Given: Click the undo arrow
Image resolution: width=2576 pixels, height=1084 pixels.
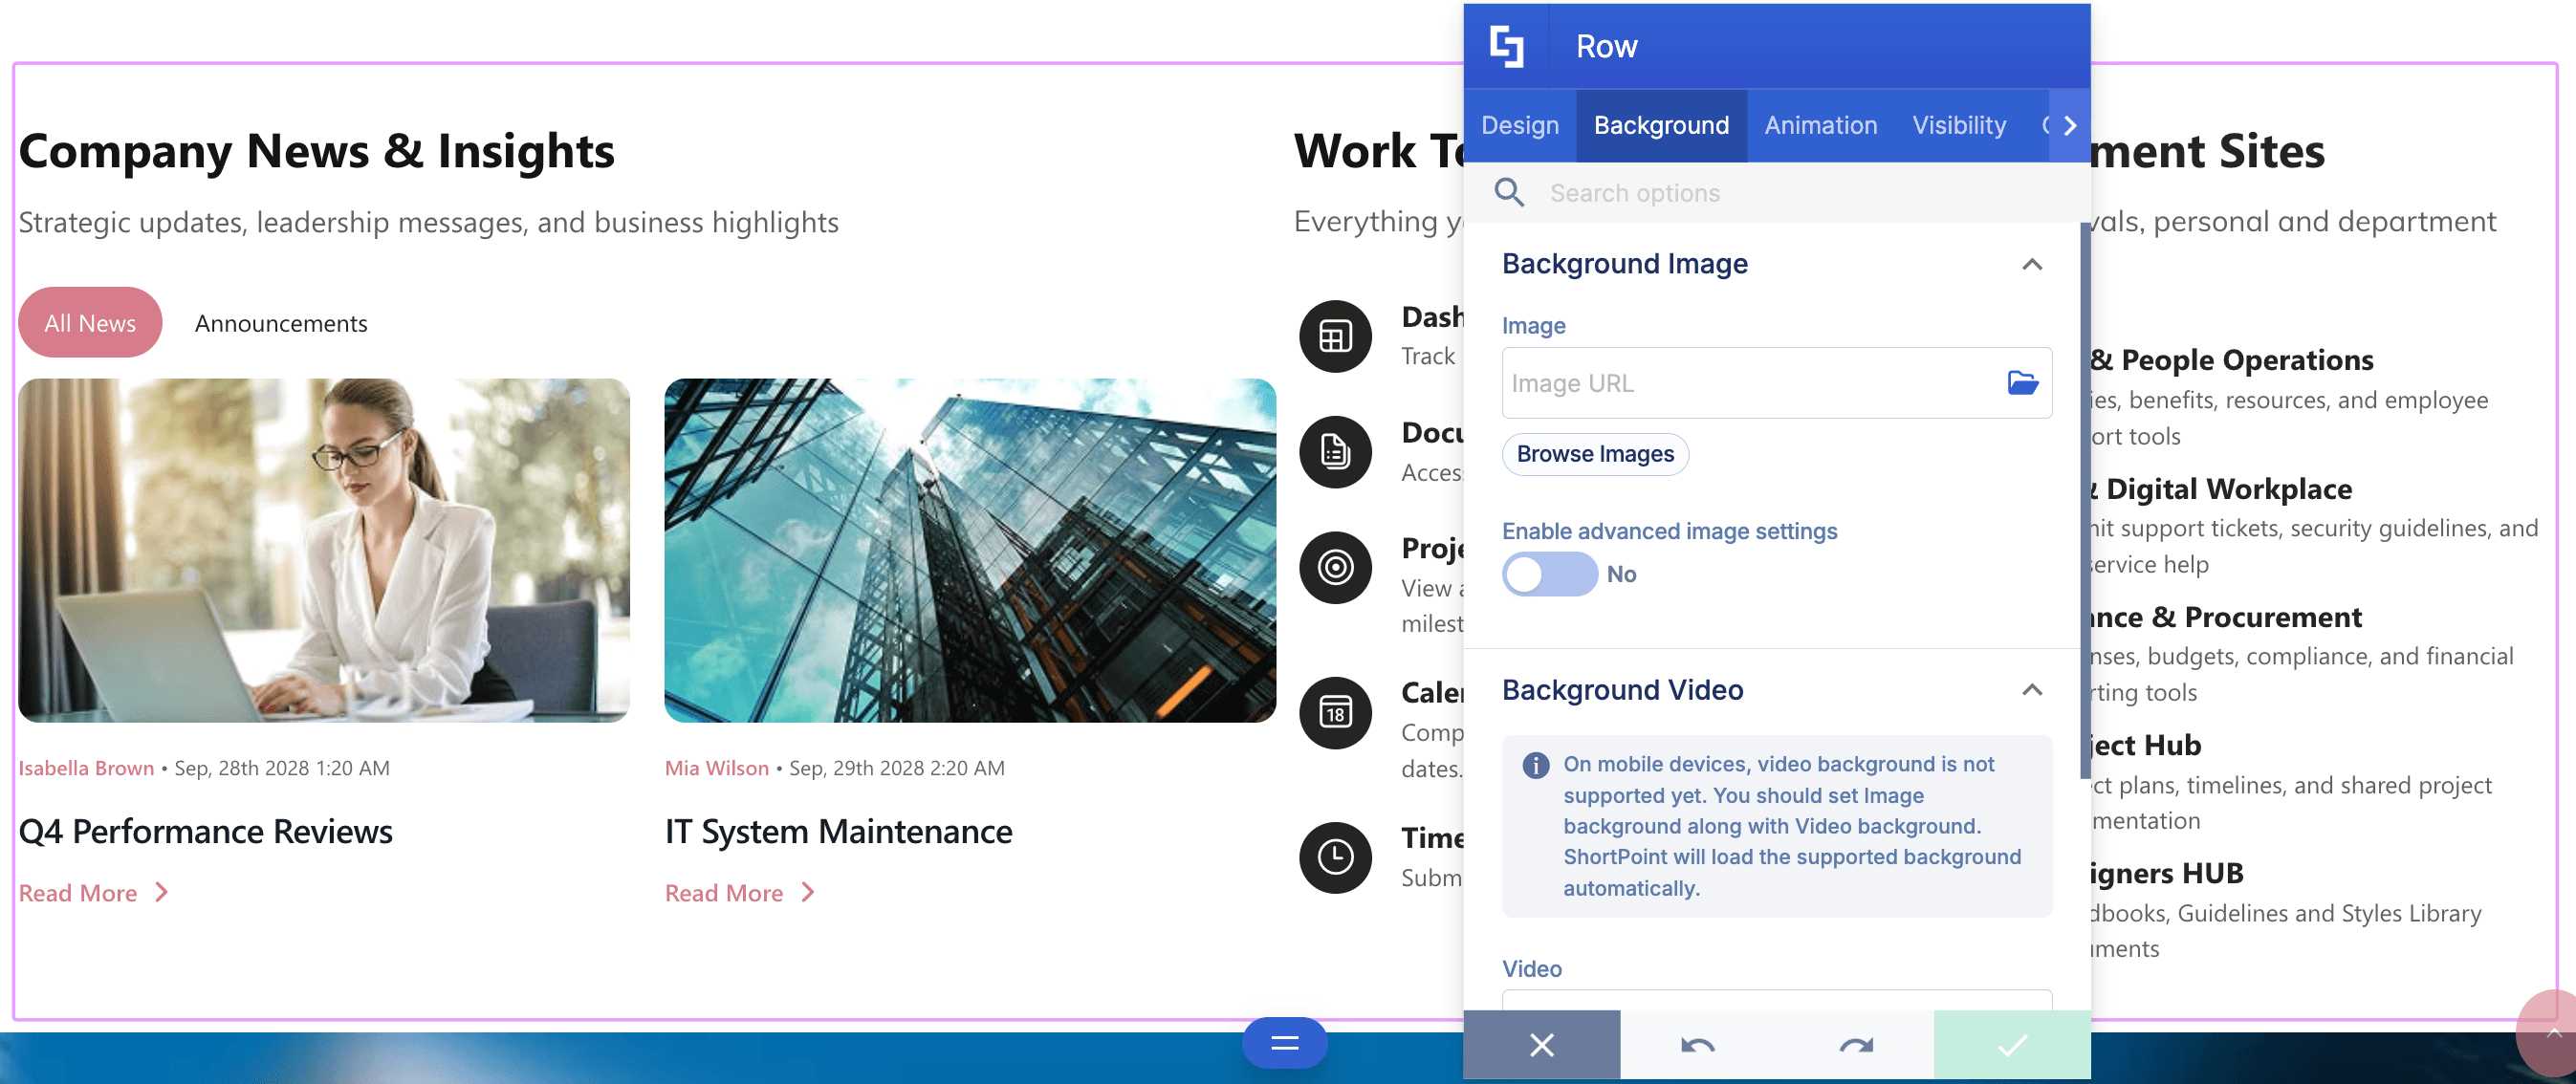Looking at the screenshot, I should pyautogui.click(x=1697, y=1045).
